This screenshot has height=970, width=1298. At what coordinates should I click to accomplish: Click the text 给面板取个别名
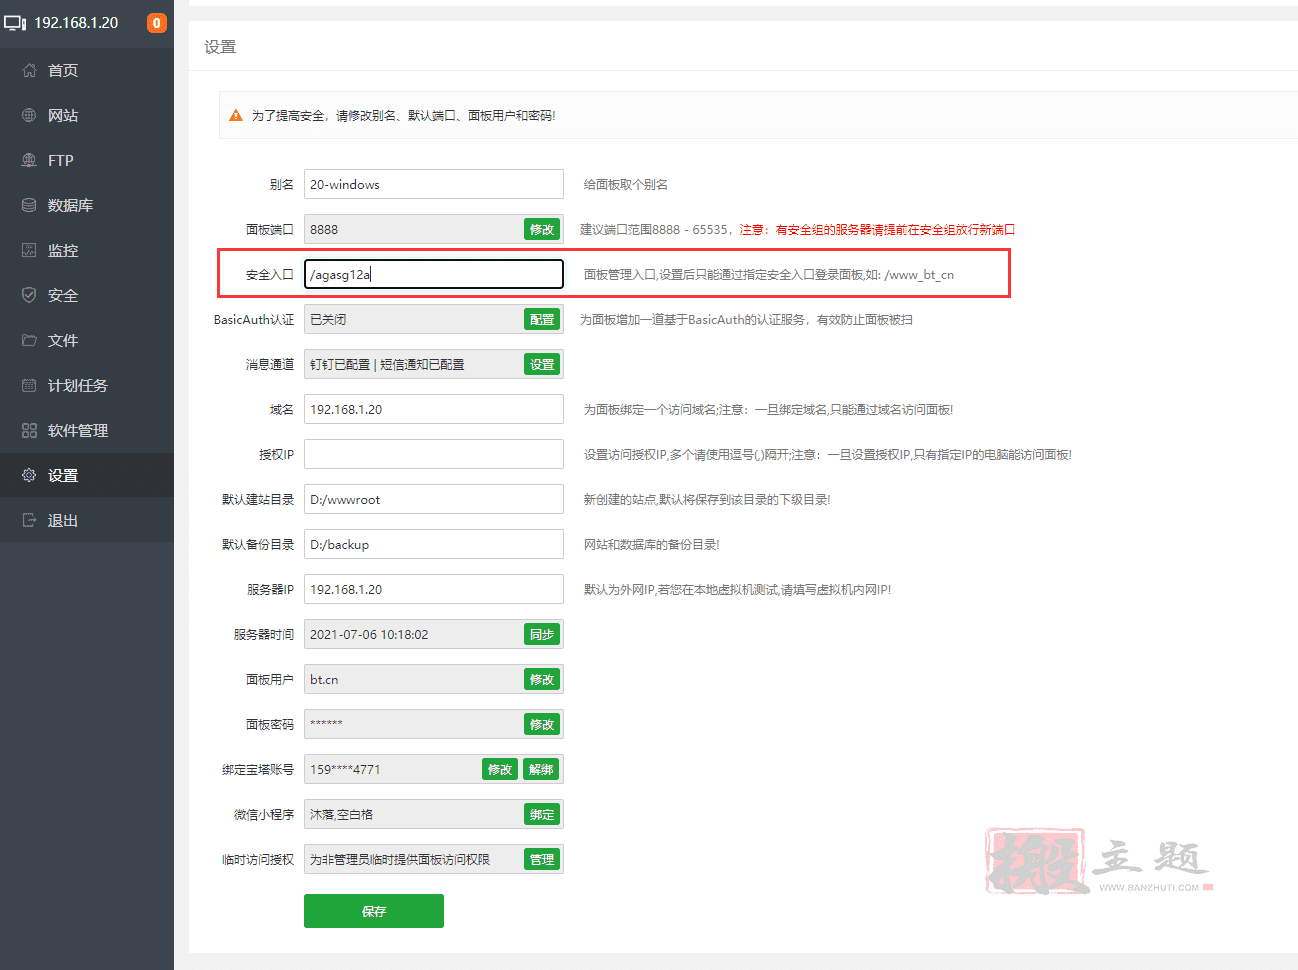click(626, 184)
